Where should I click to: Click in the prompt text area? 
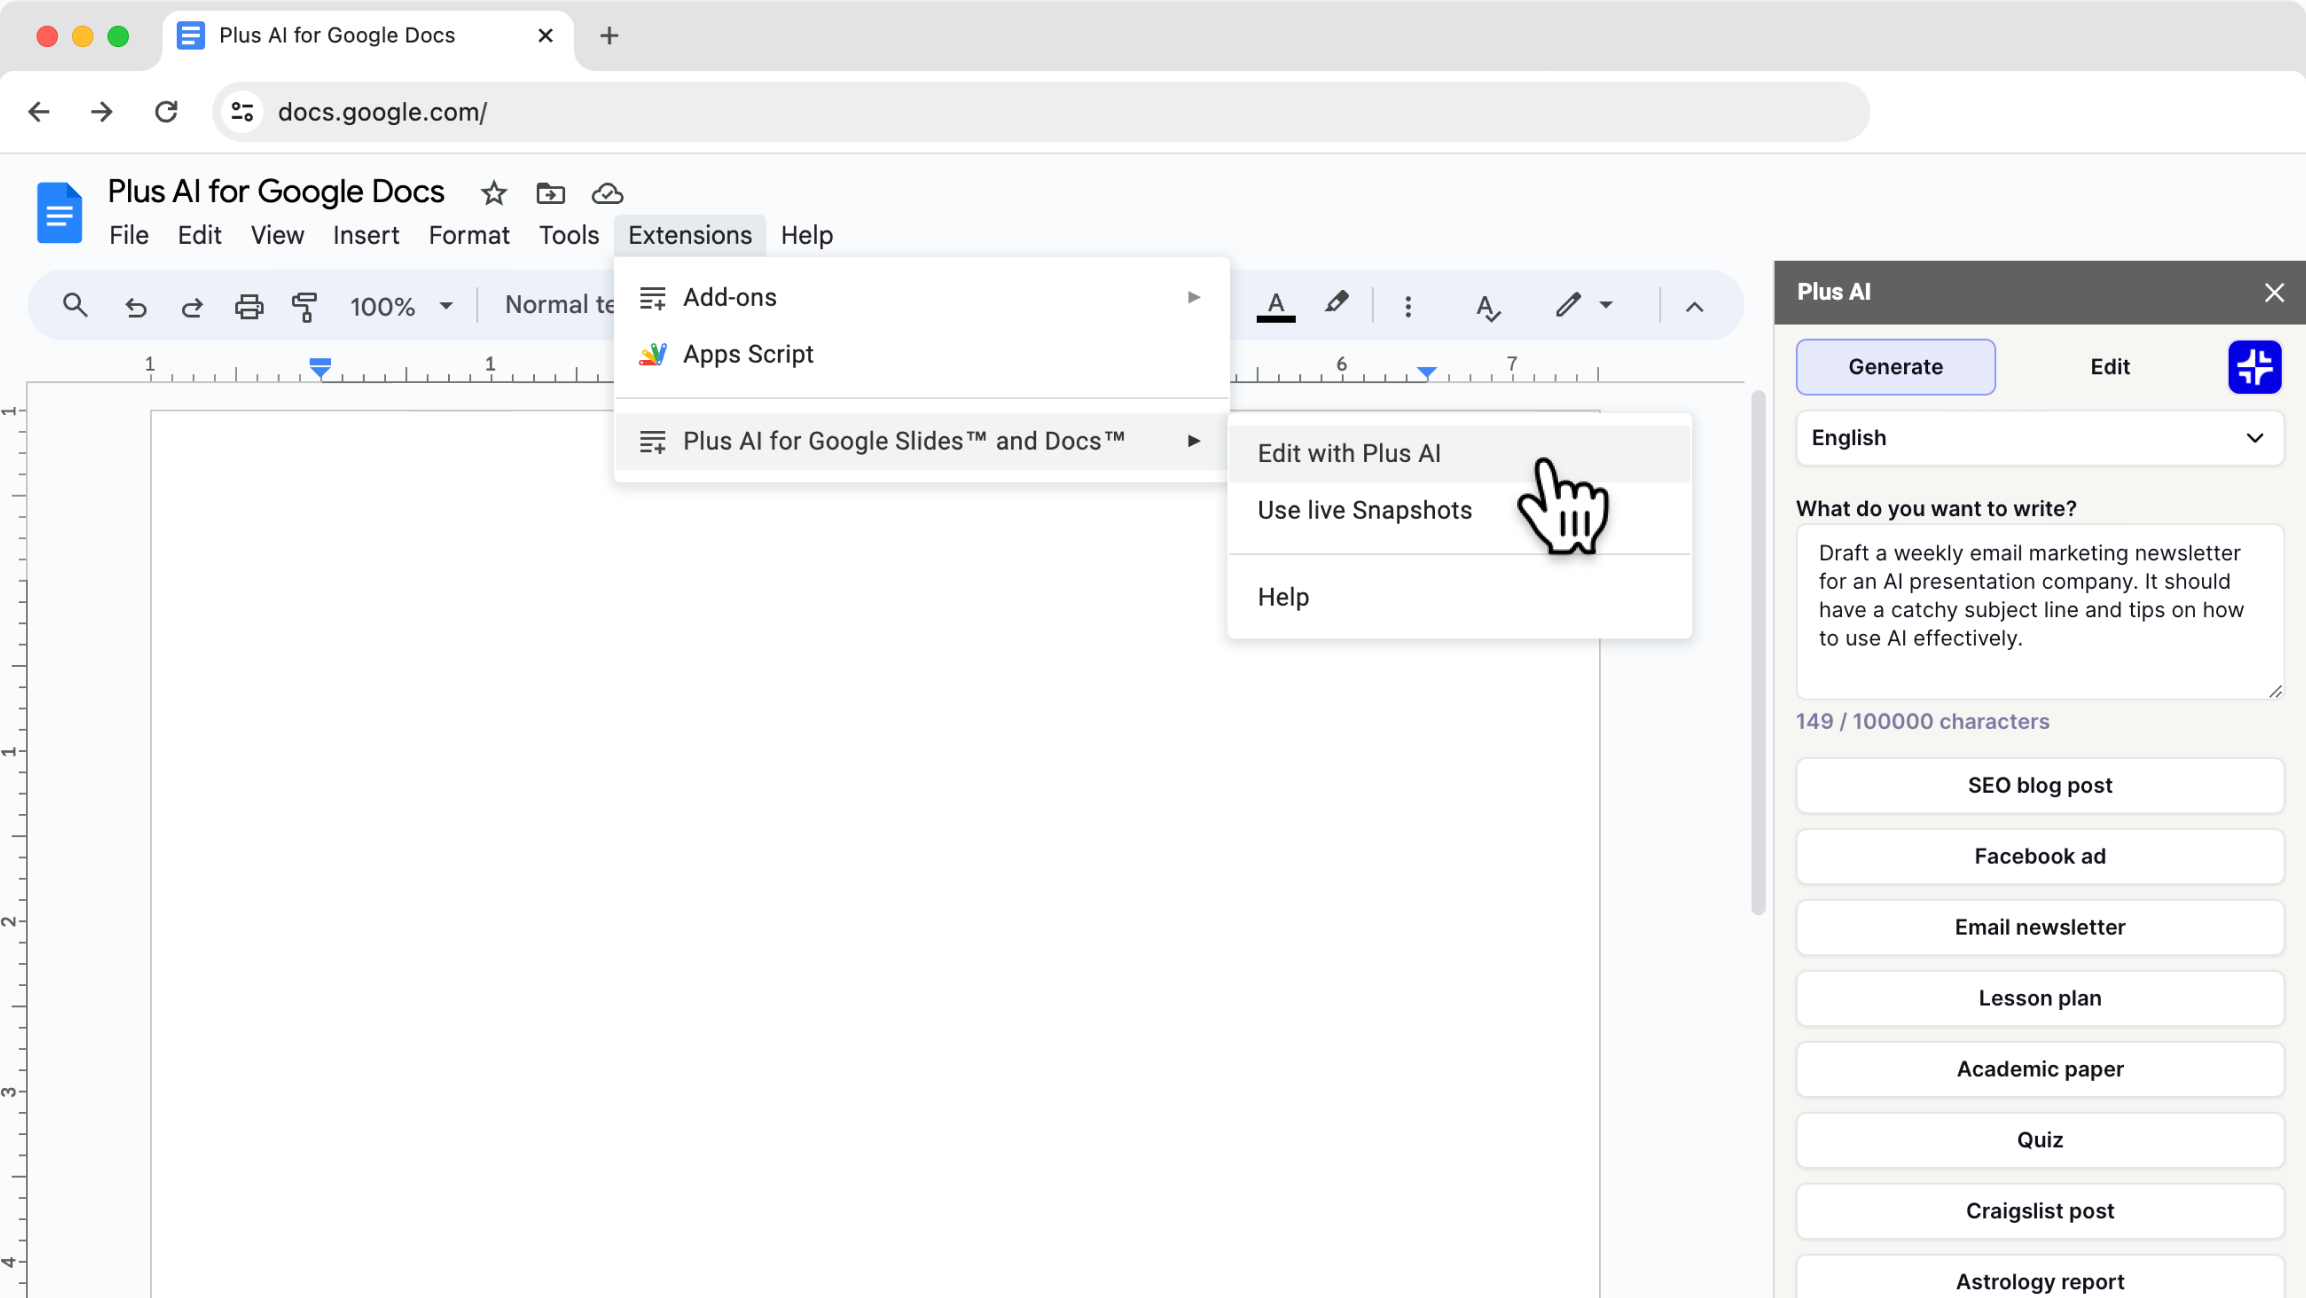(x=2039, y=612)
